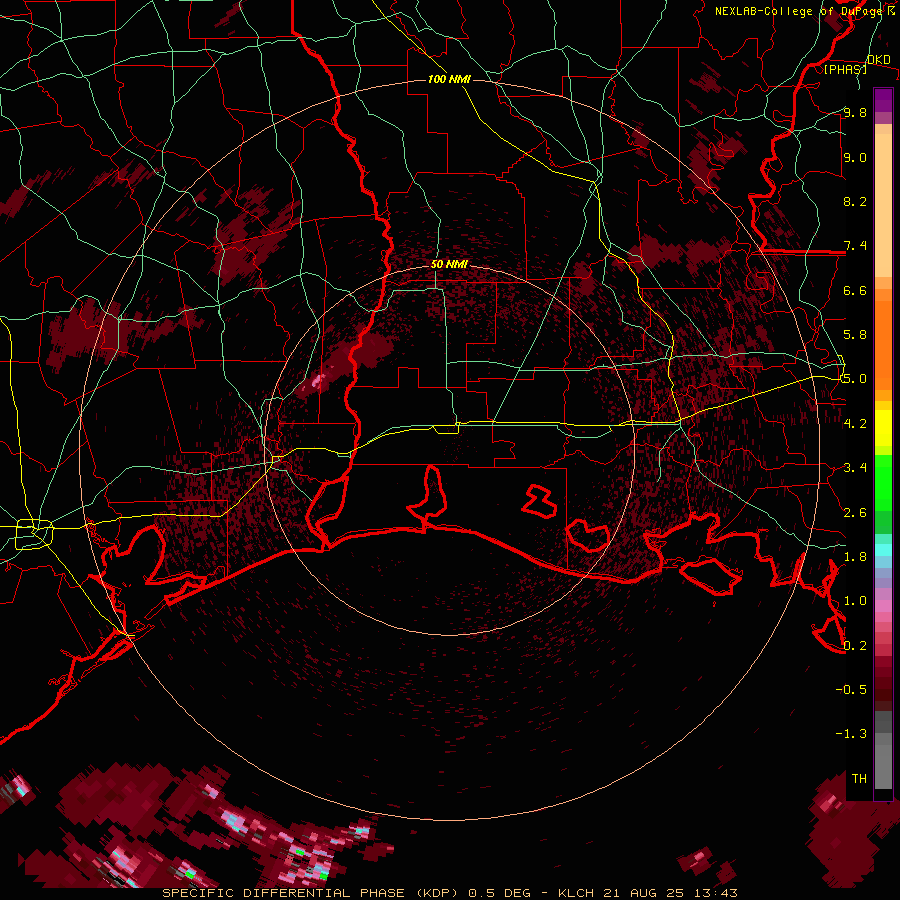Click the -1.3 scale label
This screenshot has height=900, width=900.
pos(851,734)
